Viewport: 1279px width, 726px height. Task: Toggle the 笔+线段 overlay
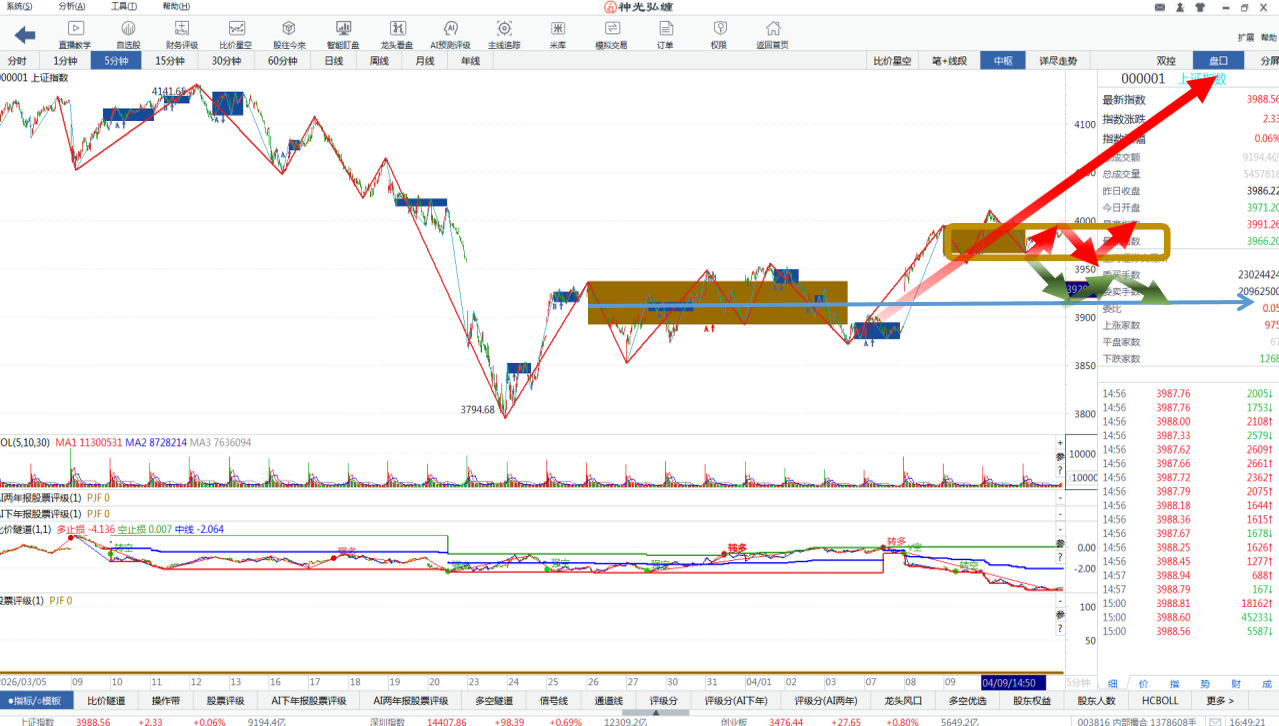[949, 61]
